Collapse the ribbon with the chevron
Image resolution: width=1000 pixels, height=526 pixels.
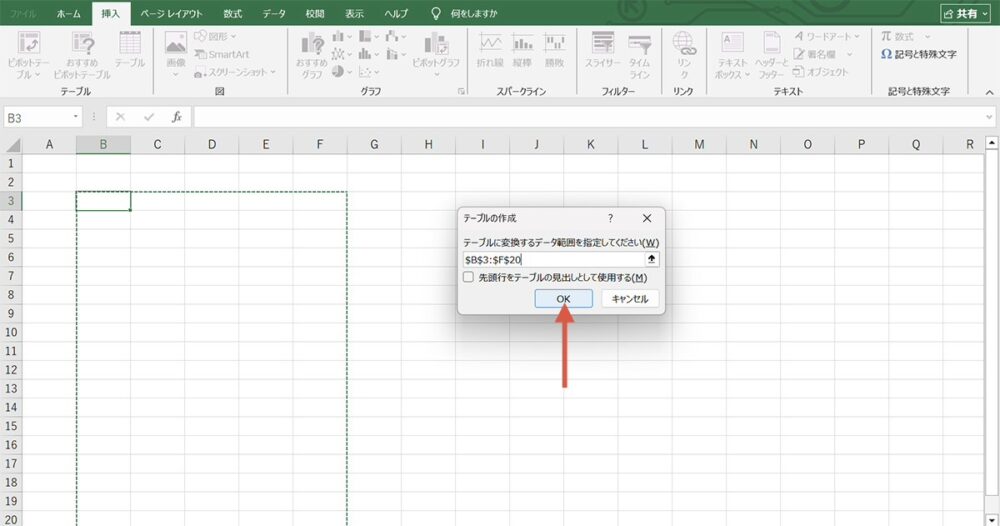(989, 92)
